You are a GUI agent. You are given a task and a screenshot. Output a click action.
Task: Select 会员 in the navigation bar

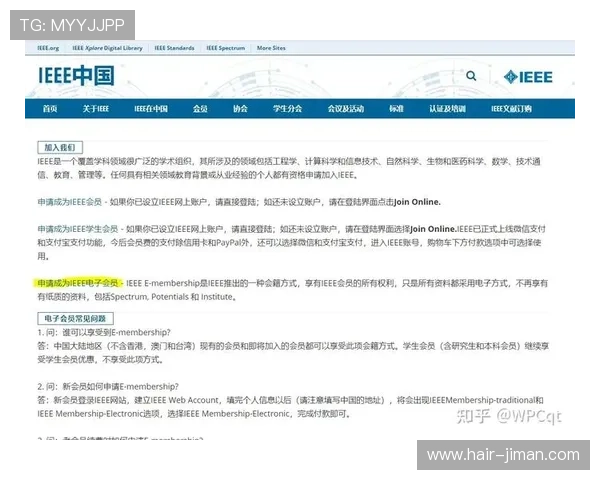[x=200, y=109]
